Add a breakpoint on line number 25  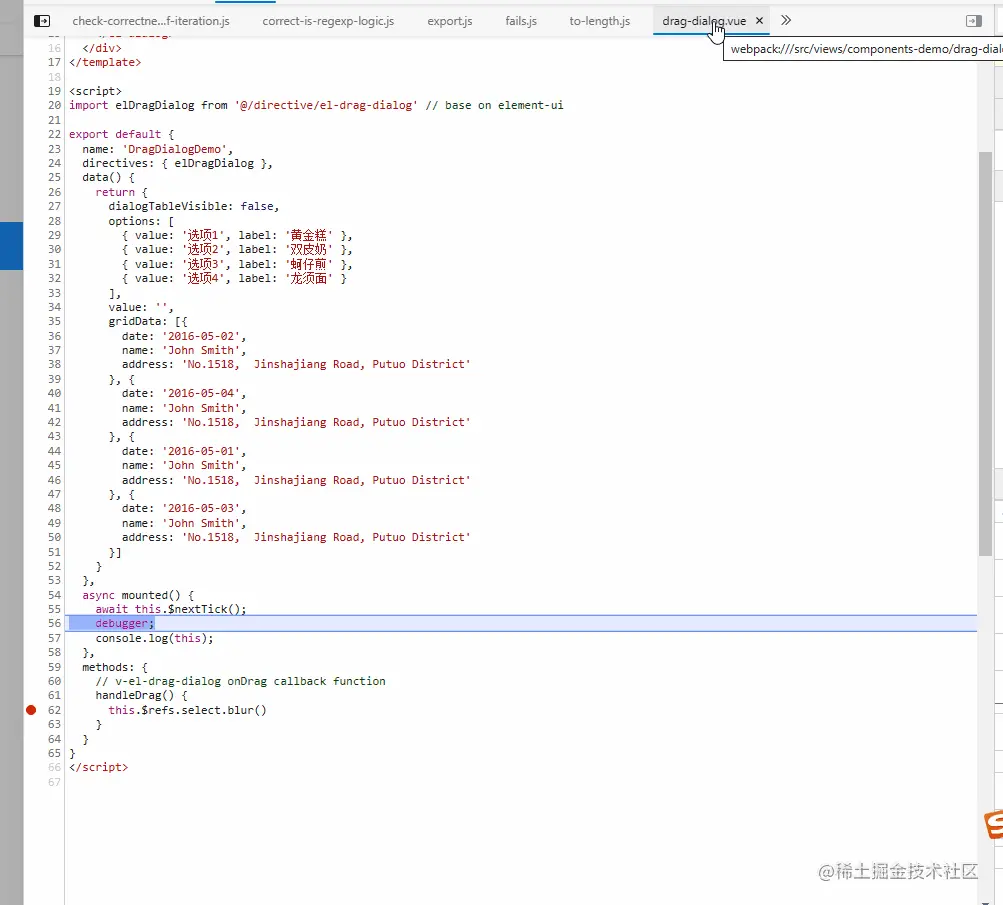tap(54, 178)
